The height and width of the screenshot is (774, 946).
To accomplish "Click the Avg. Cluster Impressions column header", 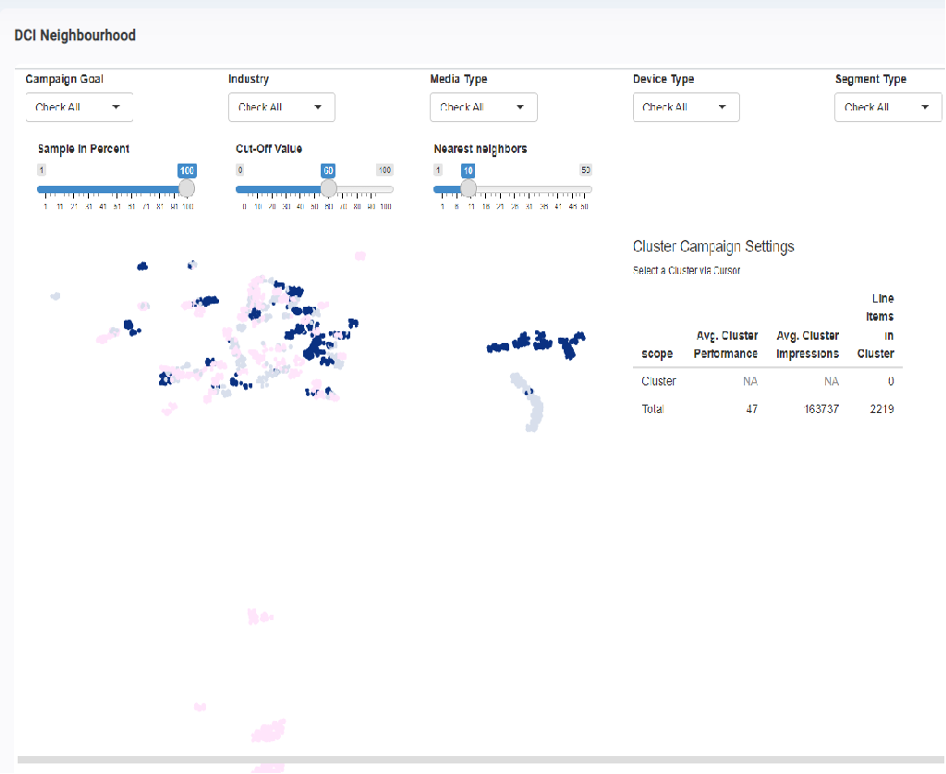I will pyautogui.click(x=807, y=344).
